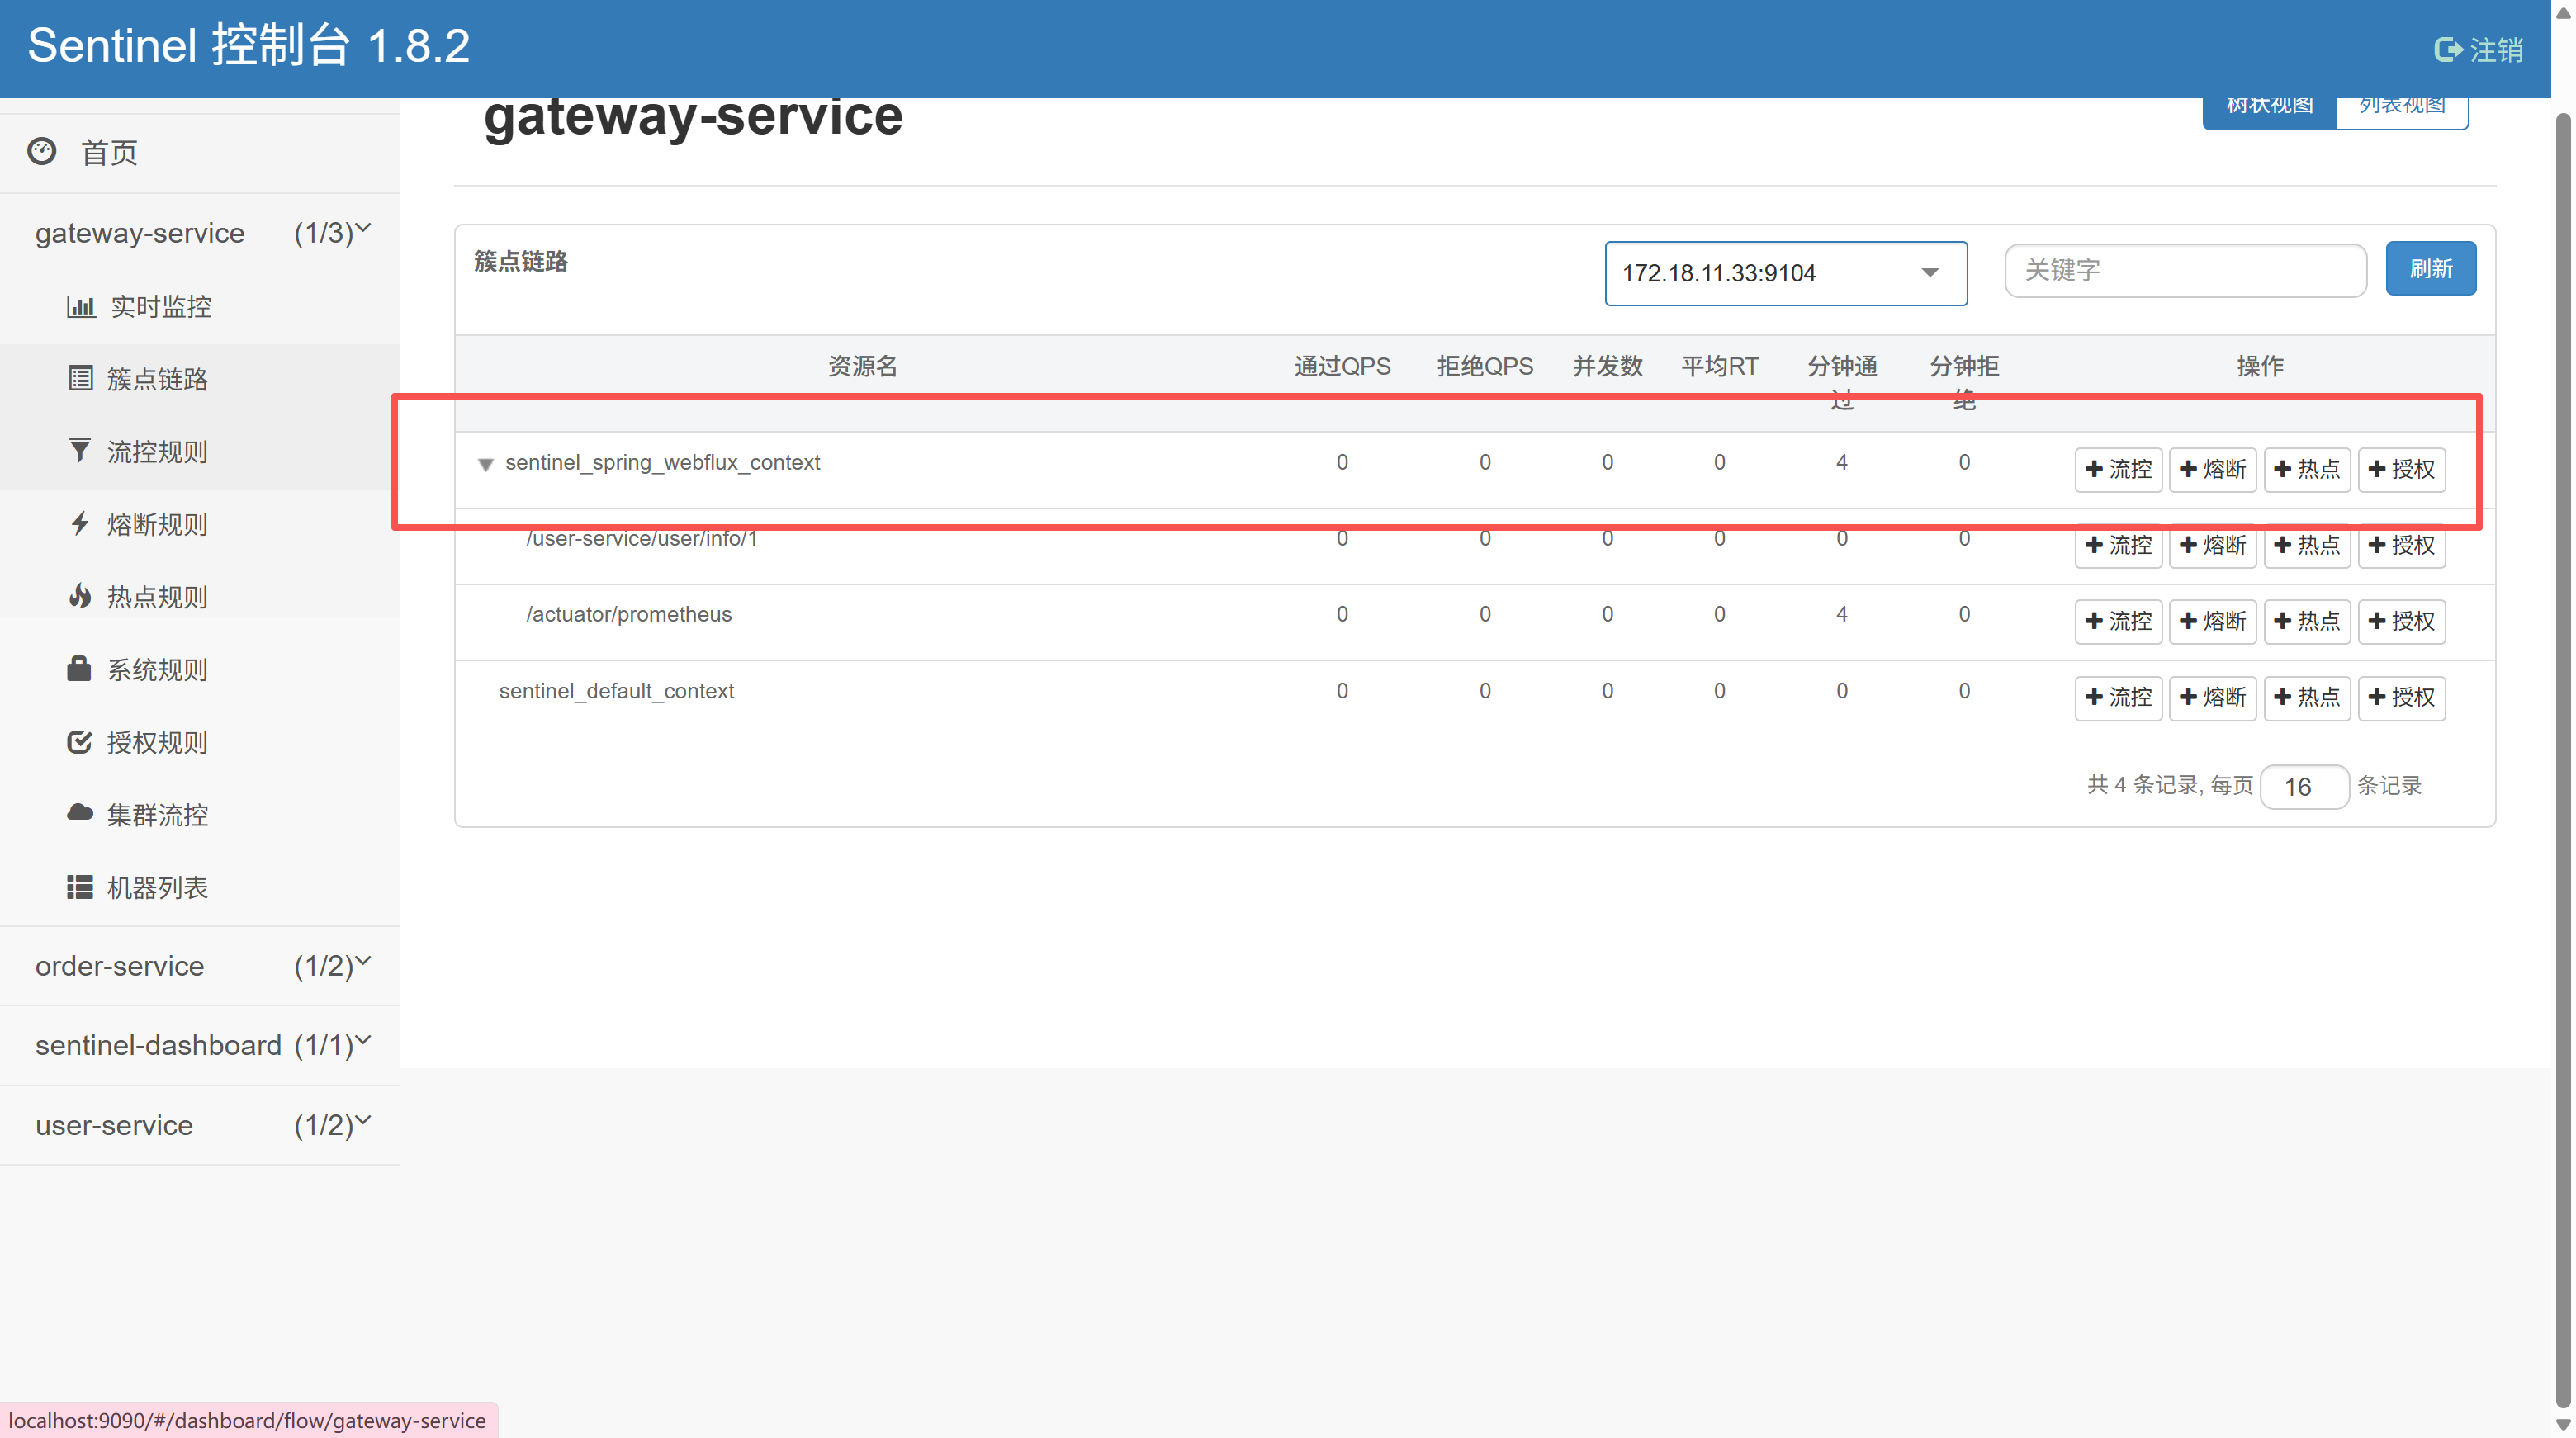The image size is (2576, 1438).
Task: Click the 并发数 column header
Action: point(1607,366)
